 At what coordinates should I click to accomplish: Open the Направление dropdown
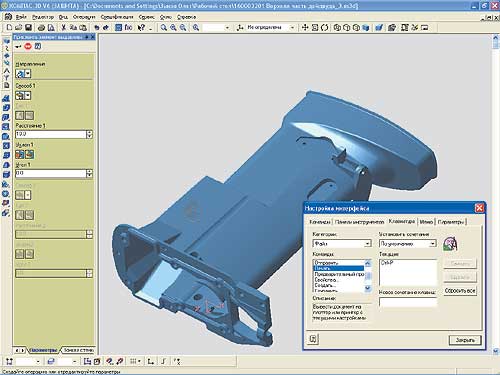[x=28, y=74]
